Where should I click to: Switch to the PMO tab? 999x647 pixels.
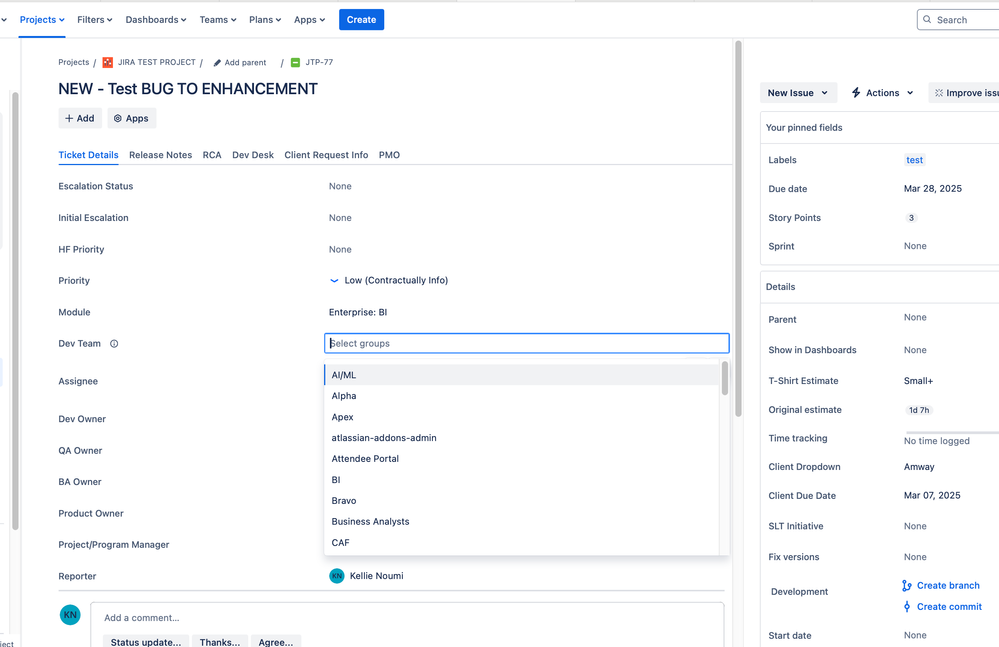point(389,155)
